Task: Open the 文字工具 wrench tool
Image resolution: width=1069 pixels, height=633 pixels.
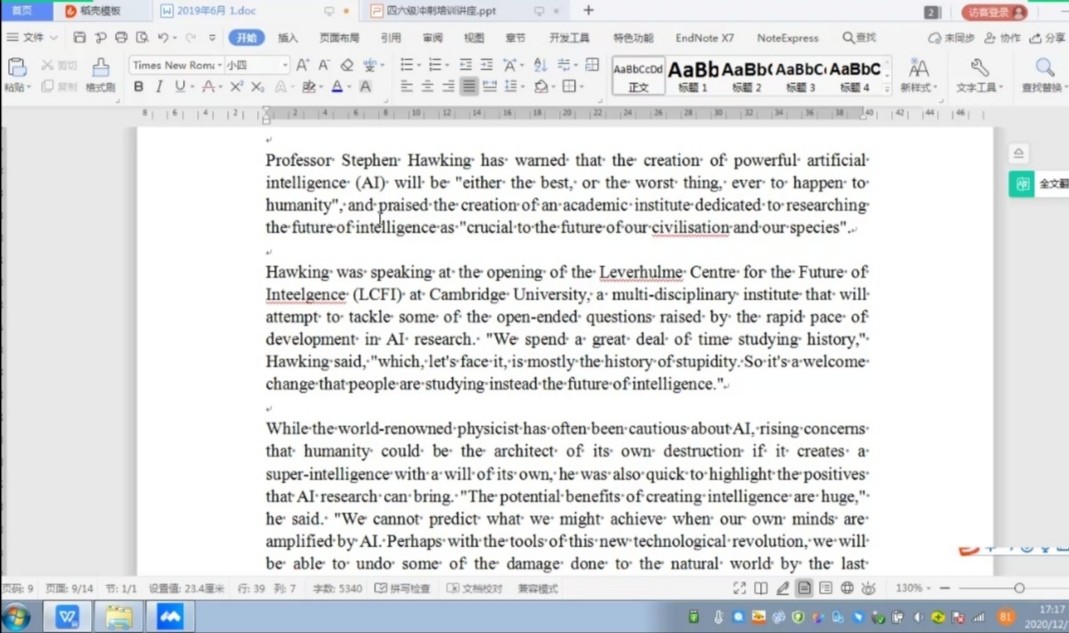Action: pyautogui.click(x=978, y=68)
